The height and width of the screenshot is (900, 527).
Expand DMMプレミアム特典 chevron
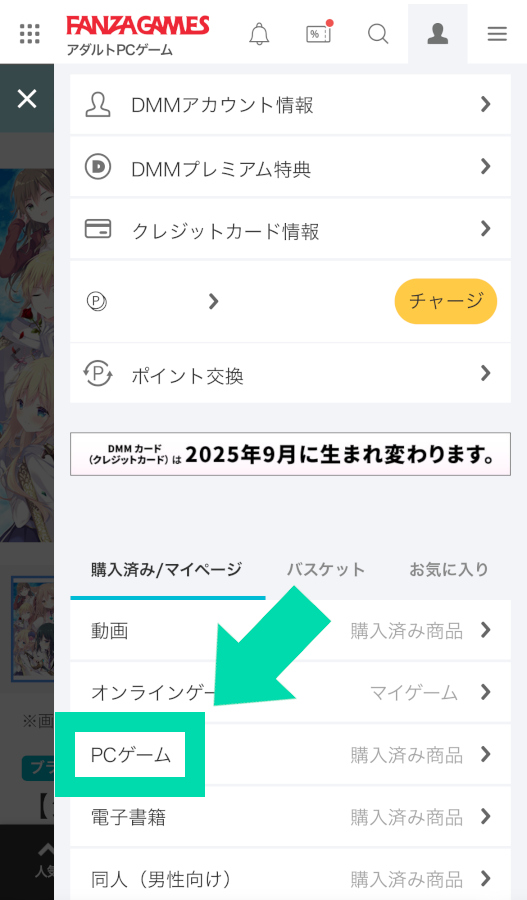[486, 166]
